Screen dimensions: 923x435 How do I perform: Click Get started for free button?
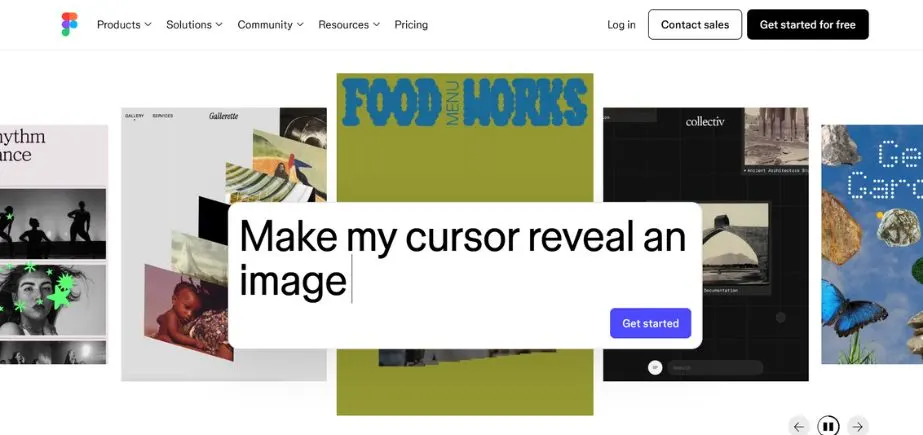808,25
